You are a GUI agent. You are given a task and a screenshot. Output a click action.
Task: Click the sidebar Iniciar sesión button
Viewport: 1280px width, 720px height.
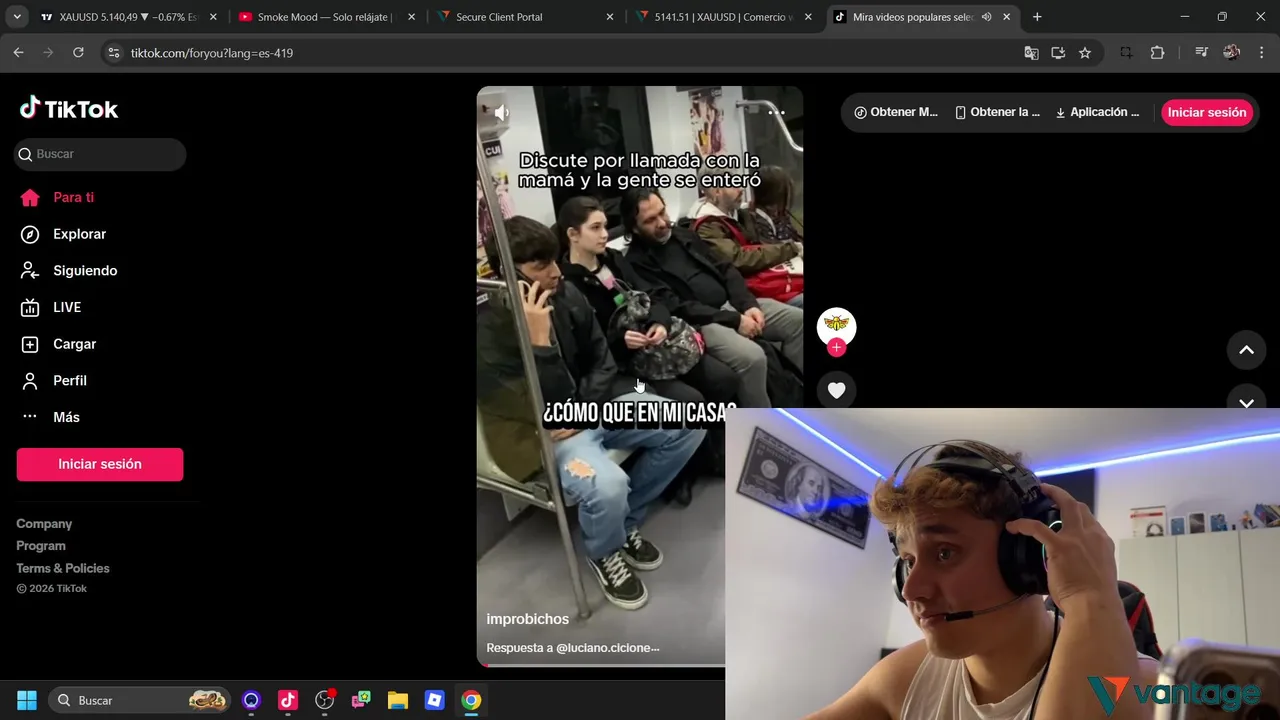point(100,464)
